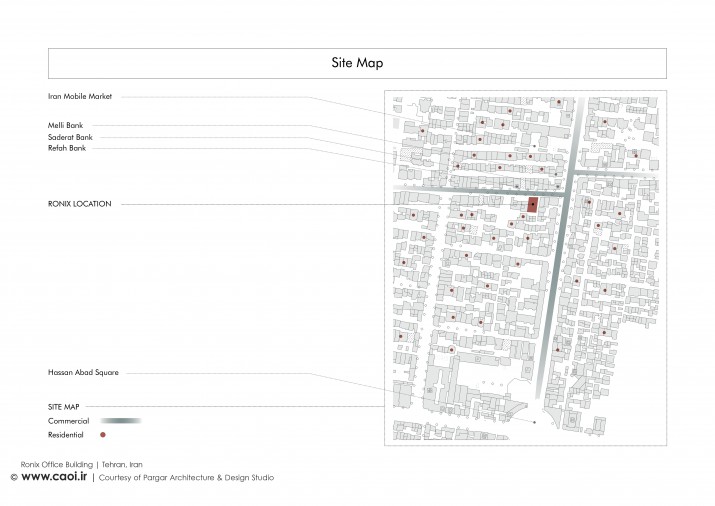The width and height of the screenshot is (715, 506).
Task: Open the www.caoi.ir link
Action: [x=54, y=476]
